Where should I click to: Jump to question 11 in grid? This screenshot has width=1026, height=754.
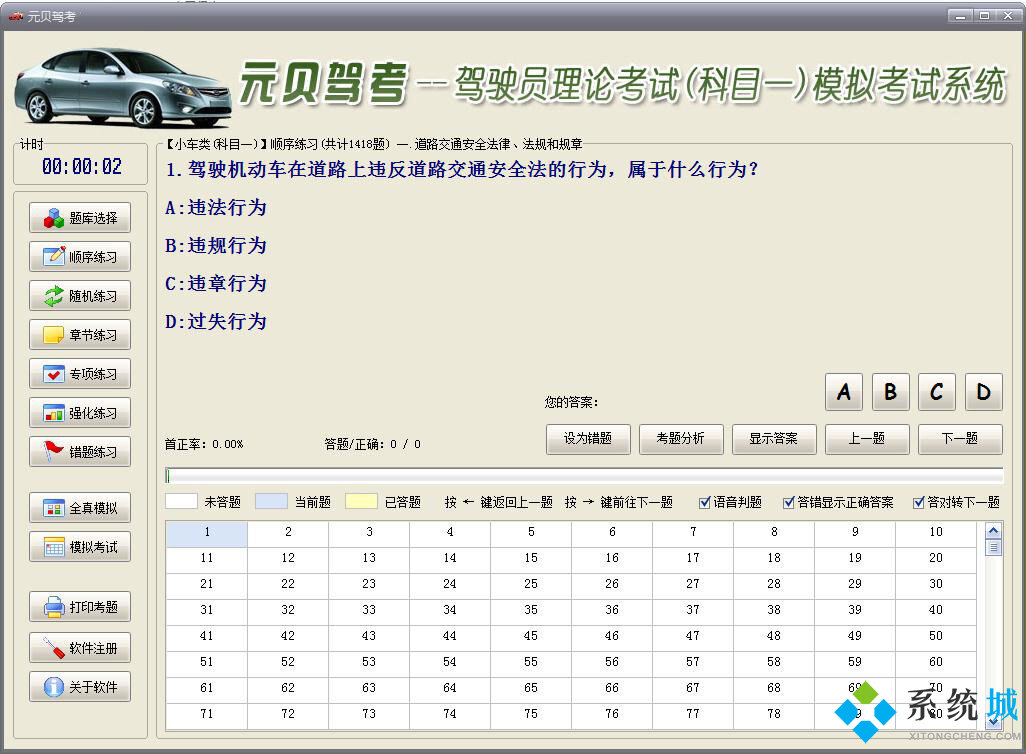tap(207, 558)
